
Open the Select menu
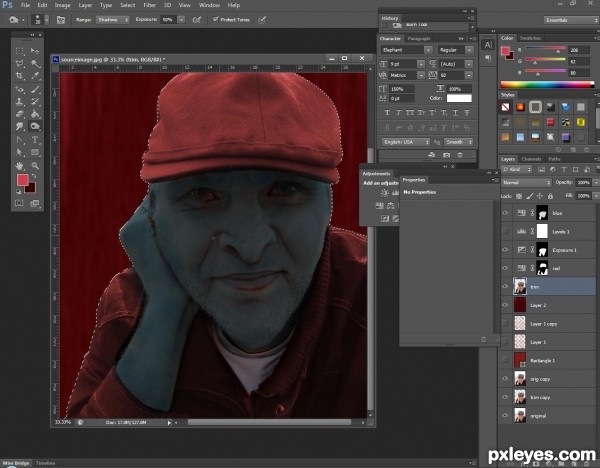pos(127,5)
